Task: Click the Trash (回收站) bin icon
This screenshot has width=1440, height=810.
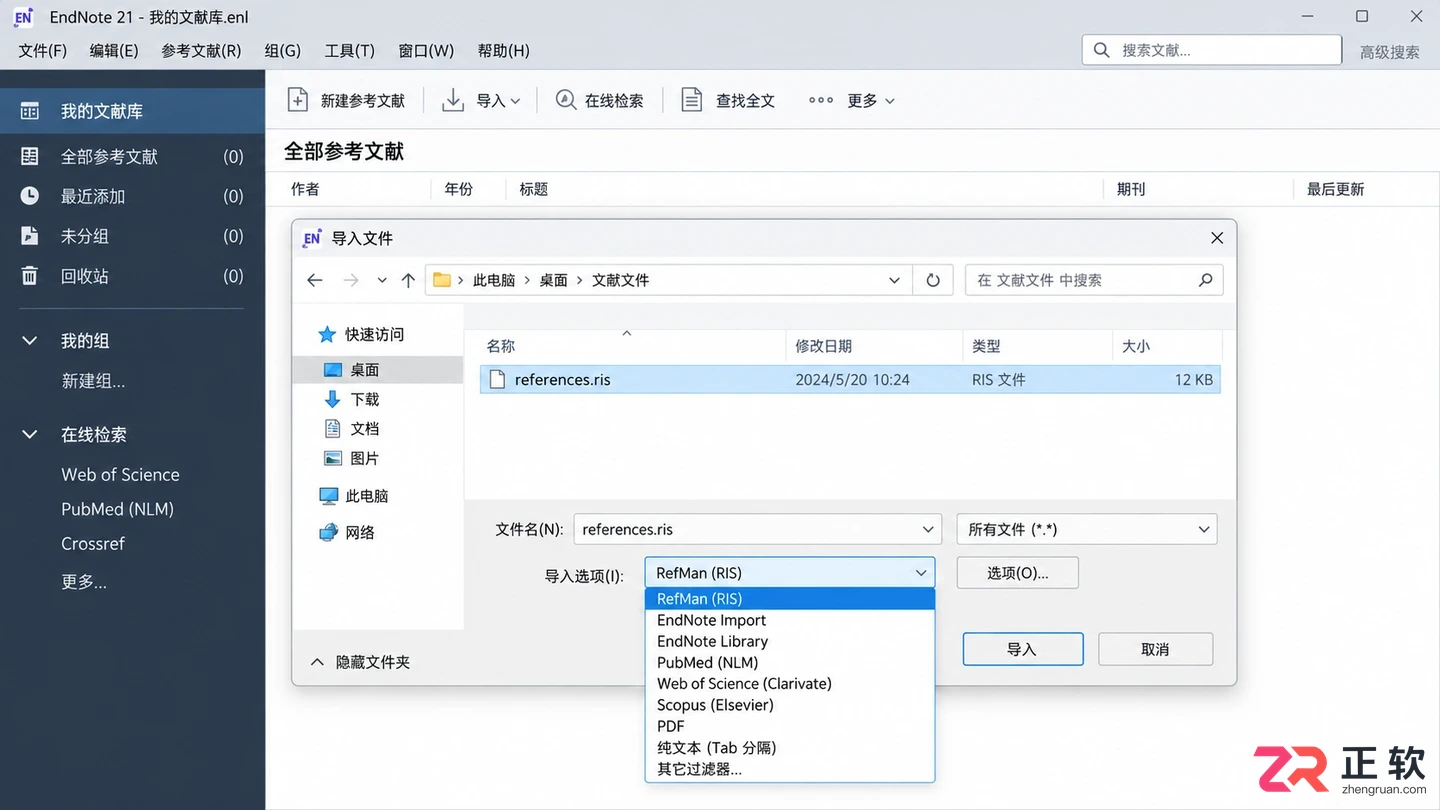Action: click(30, 276)
